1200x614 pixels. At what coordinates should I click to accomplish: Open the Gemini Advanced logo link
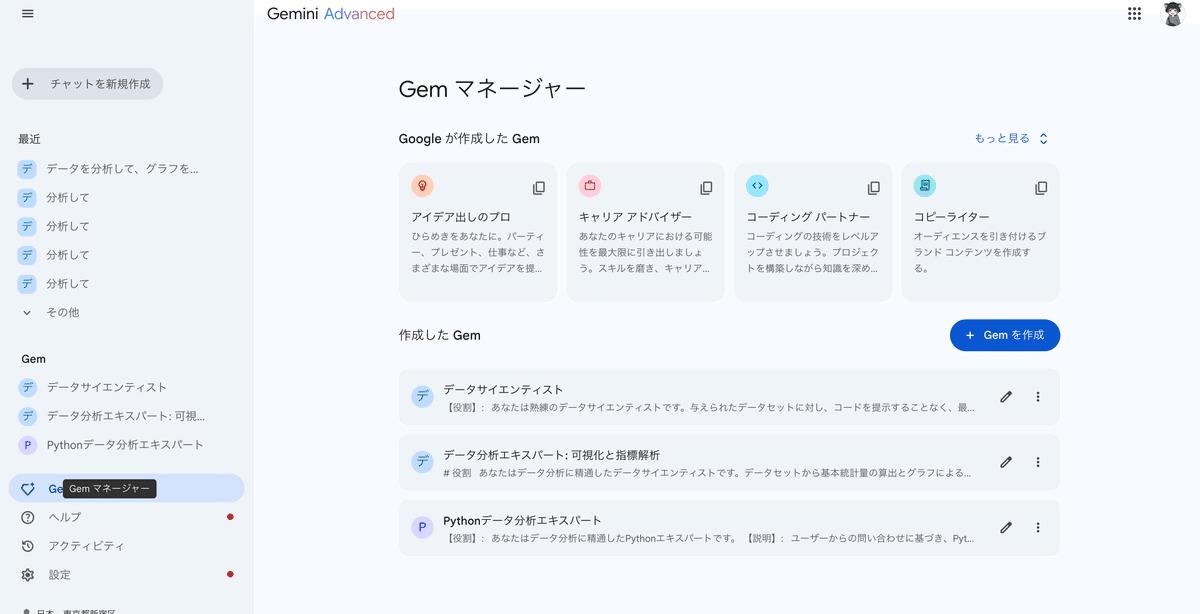(331, 14)
